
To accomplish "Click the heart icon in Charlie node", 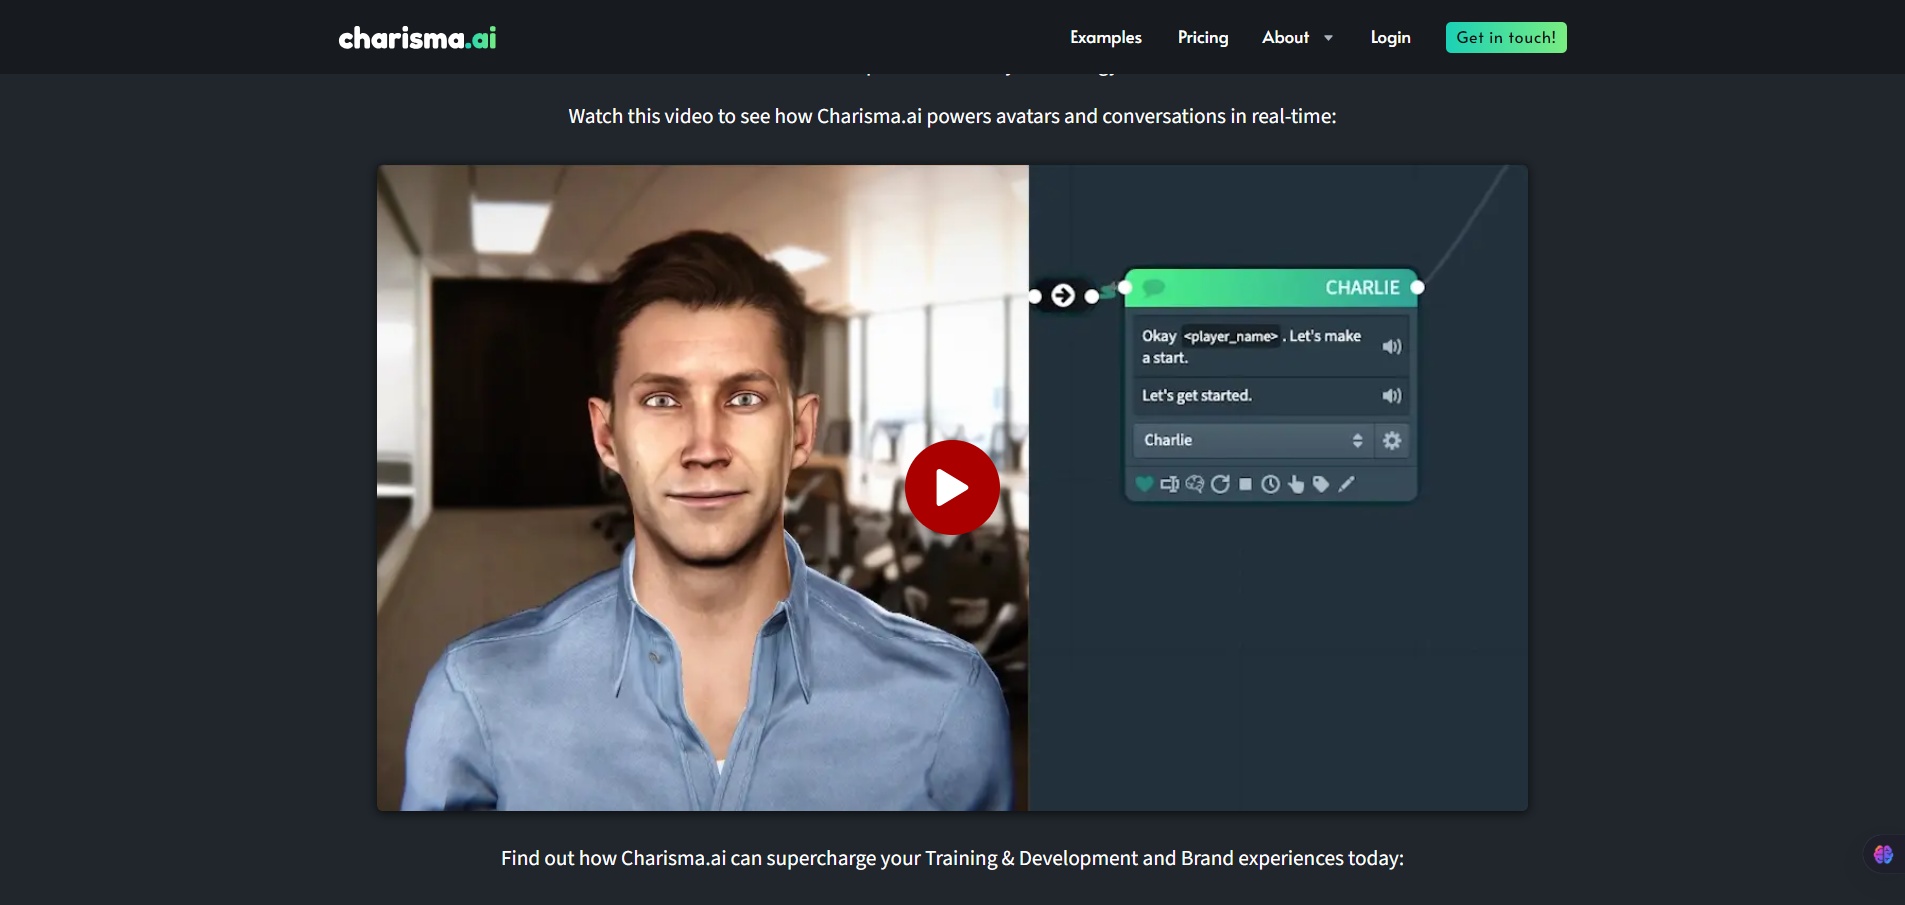I will (1144, 484).
